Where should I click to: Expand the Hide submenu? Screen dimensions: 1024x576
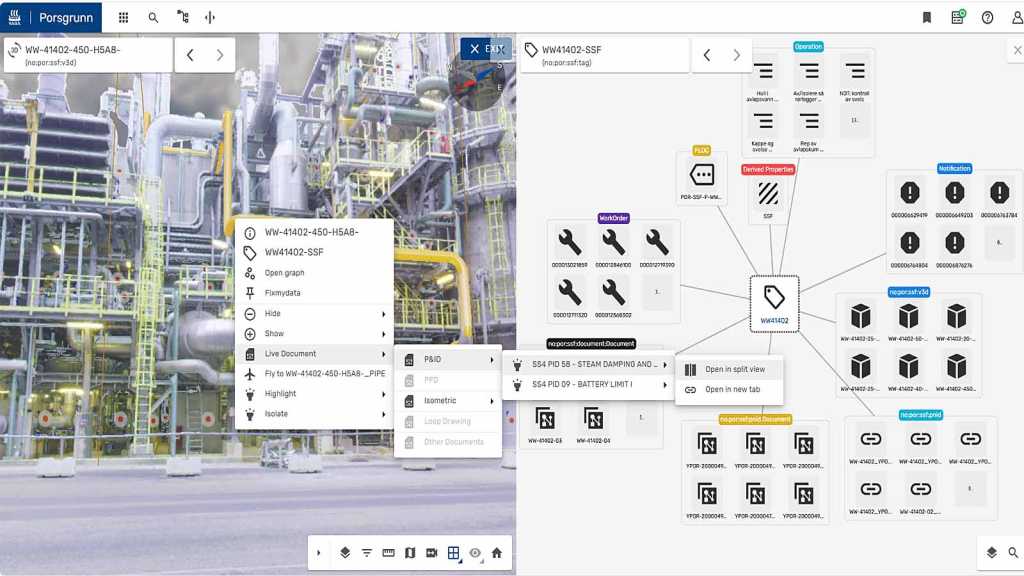click(314, 313)
